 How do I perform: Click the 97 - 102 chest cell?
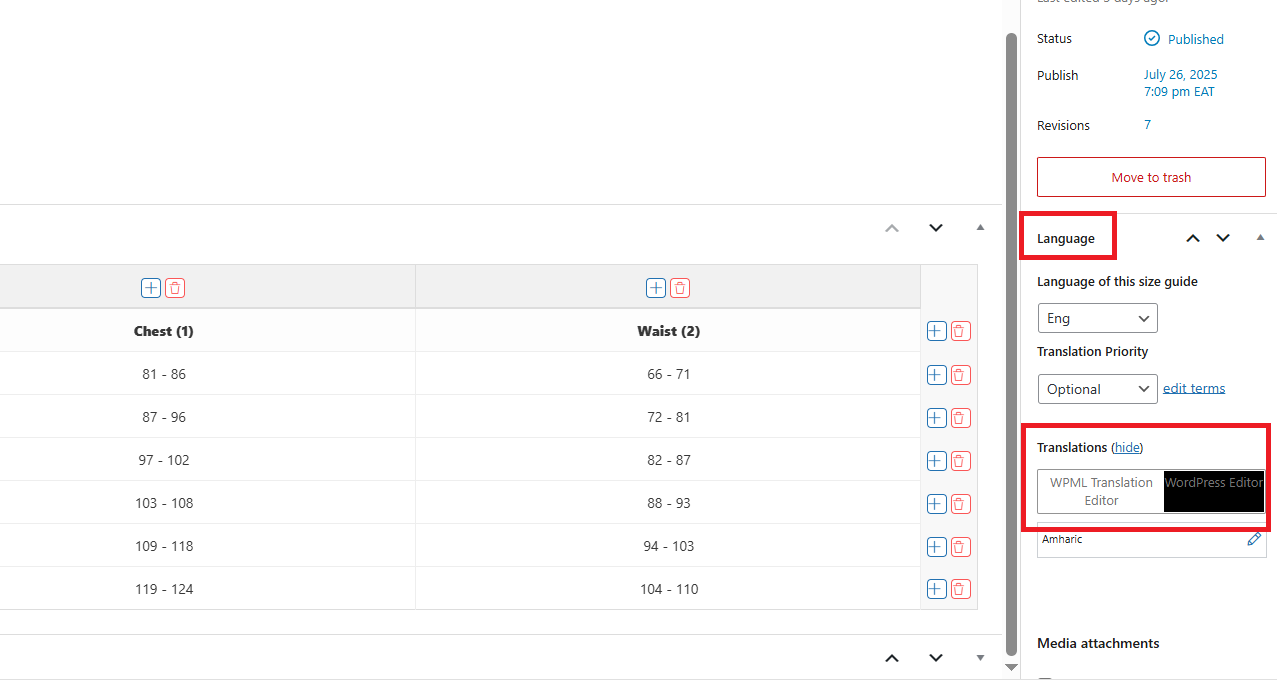[164, 460]
